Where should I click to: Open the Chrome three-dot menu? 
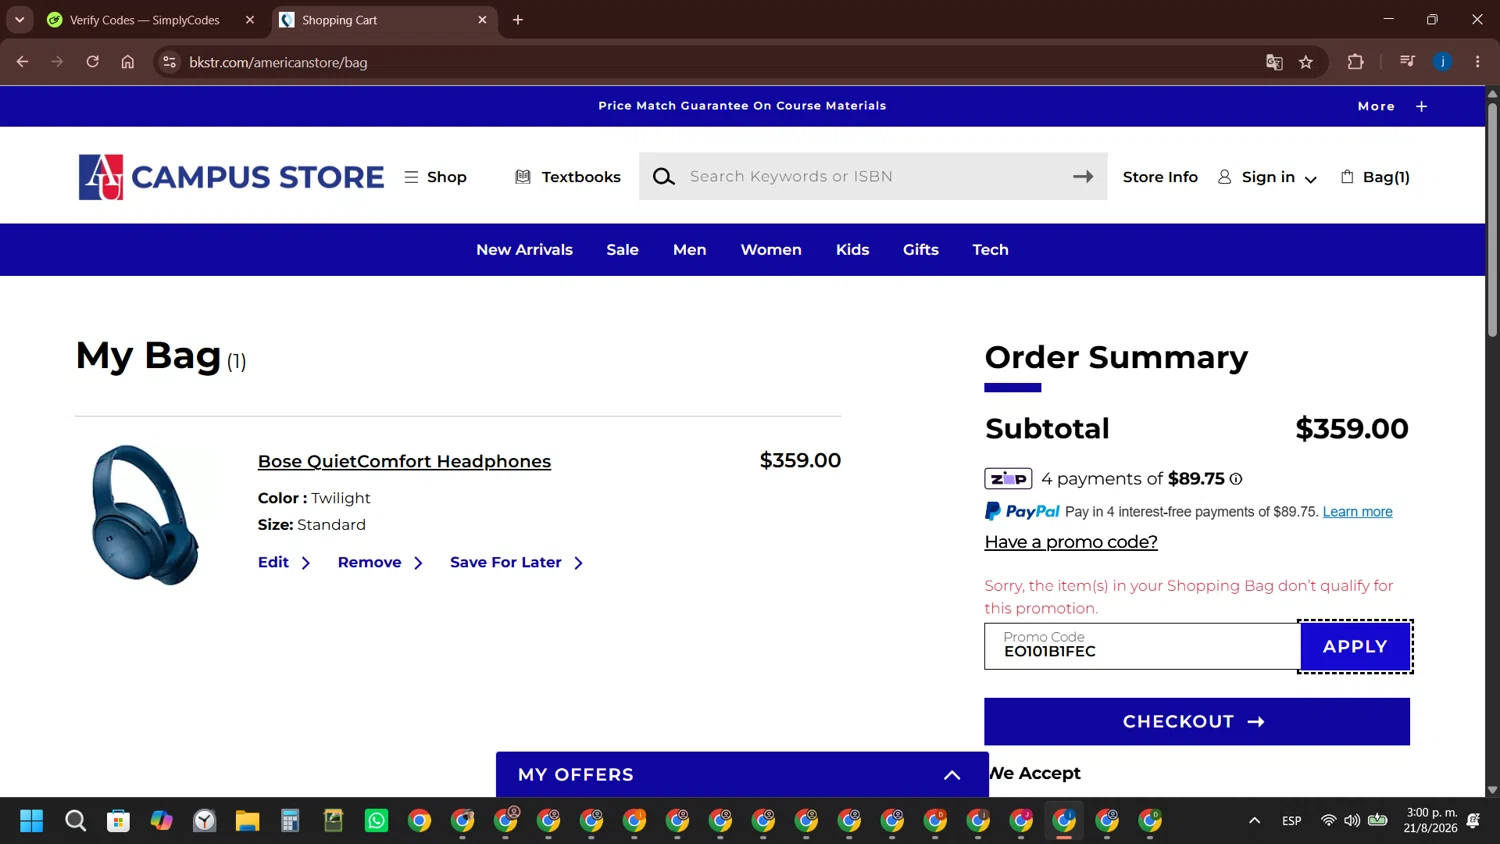[x=1478, y=62]
